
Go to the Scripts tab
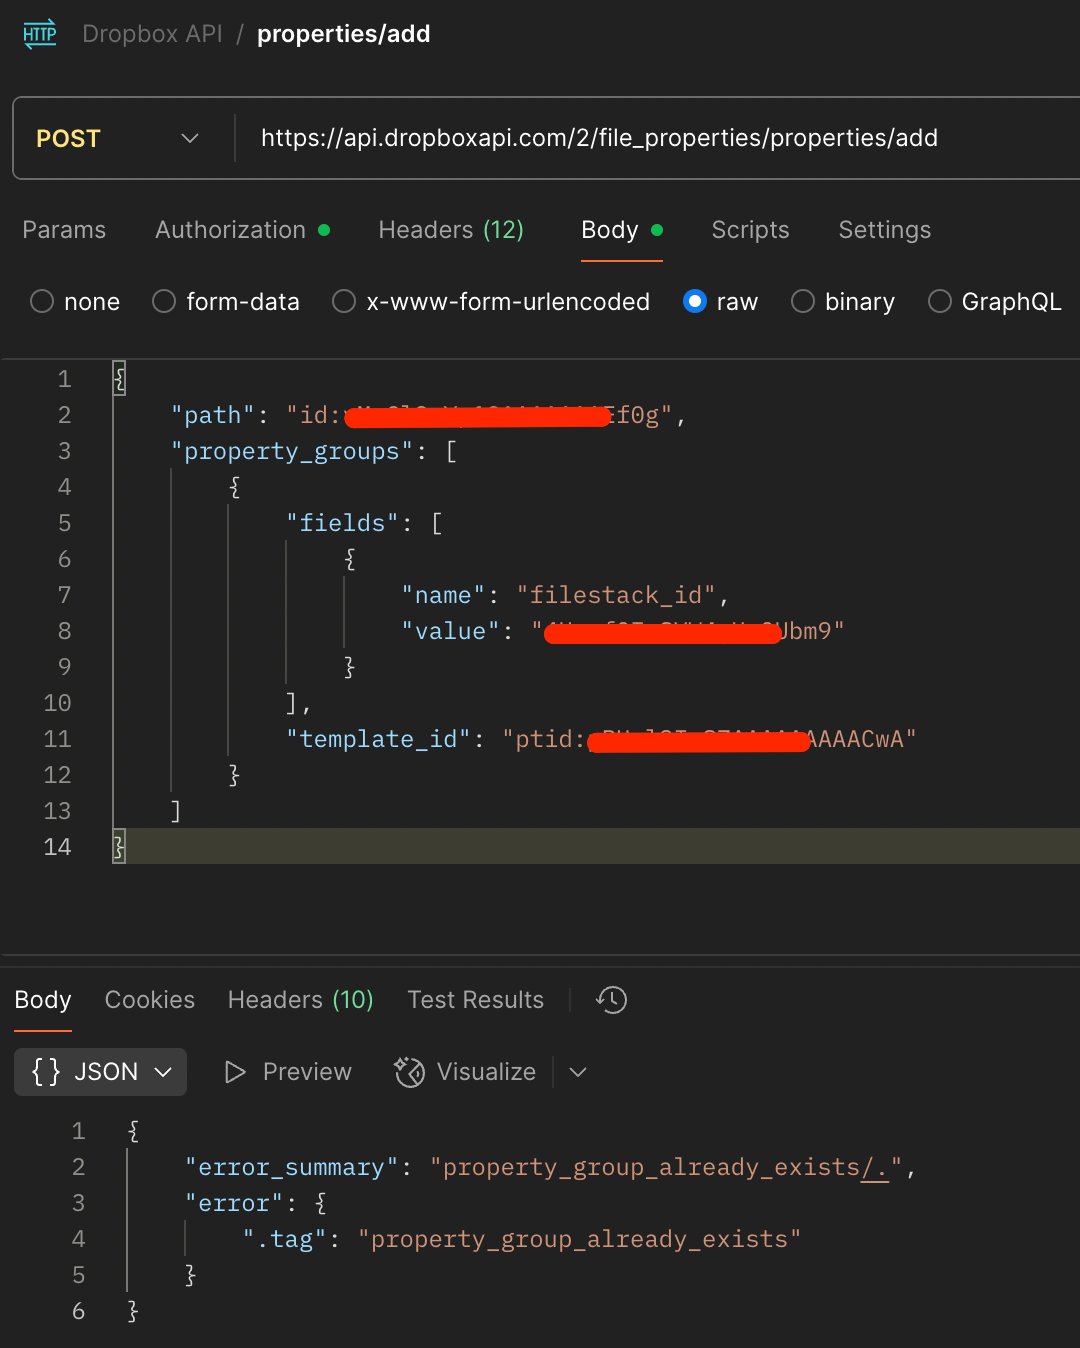[x=750, y=230]
